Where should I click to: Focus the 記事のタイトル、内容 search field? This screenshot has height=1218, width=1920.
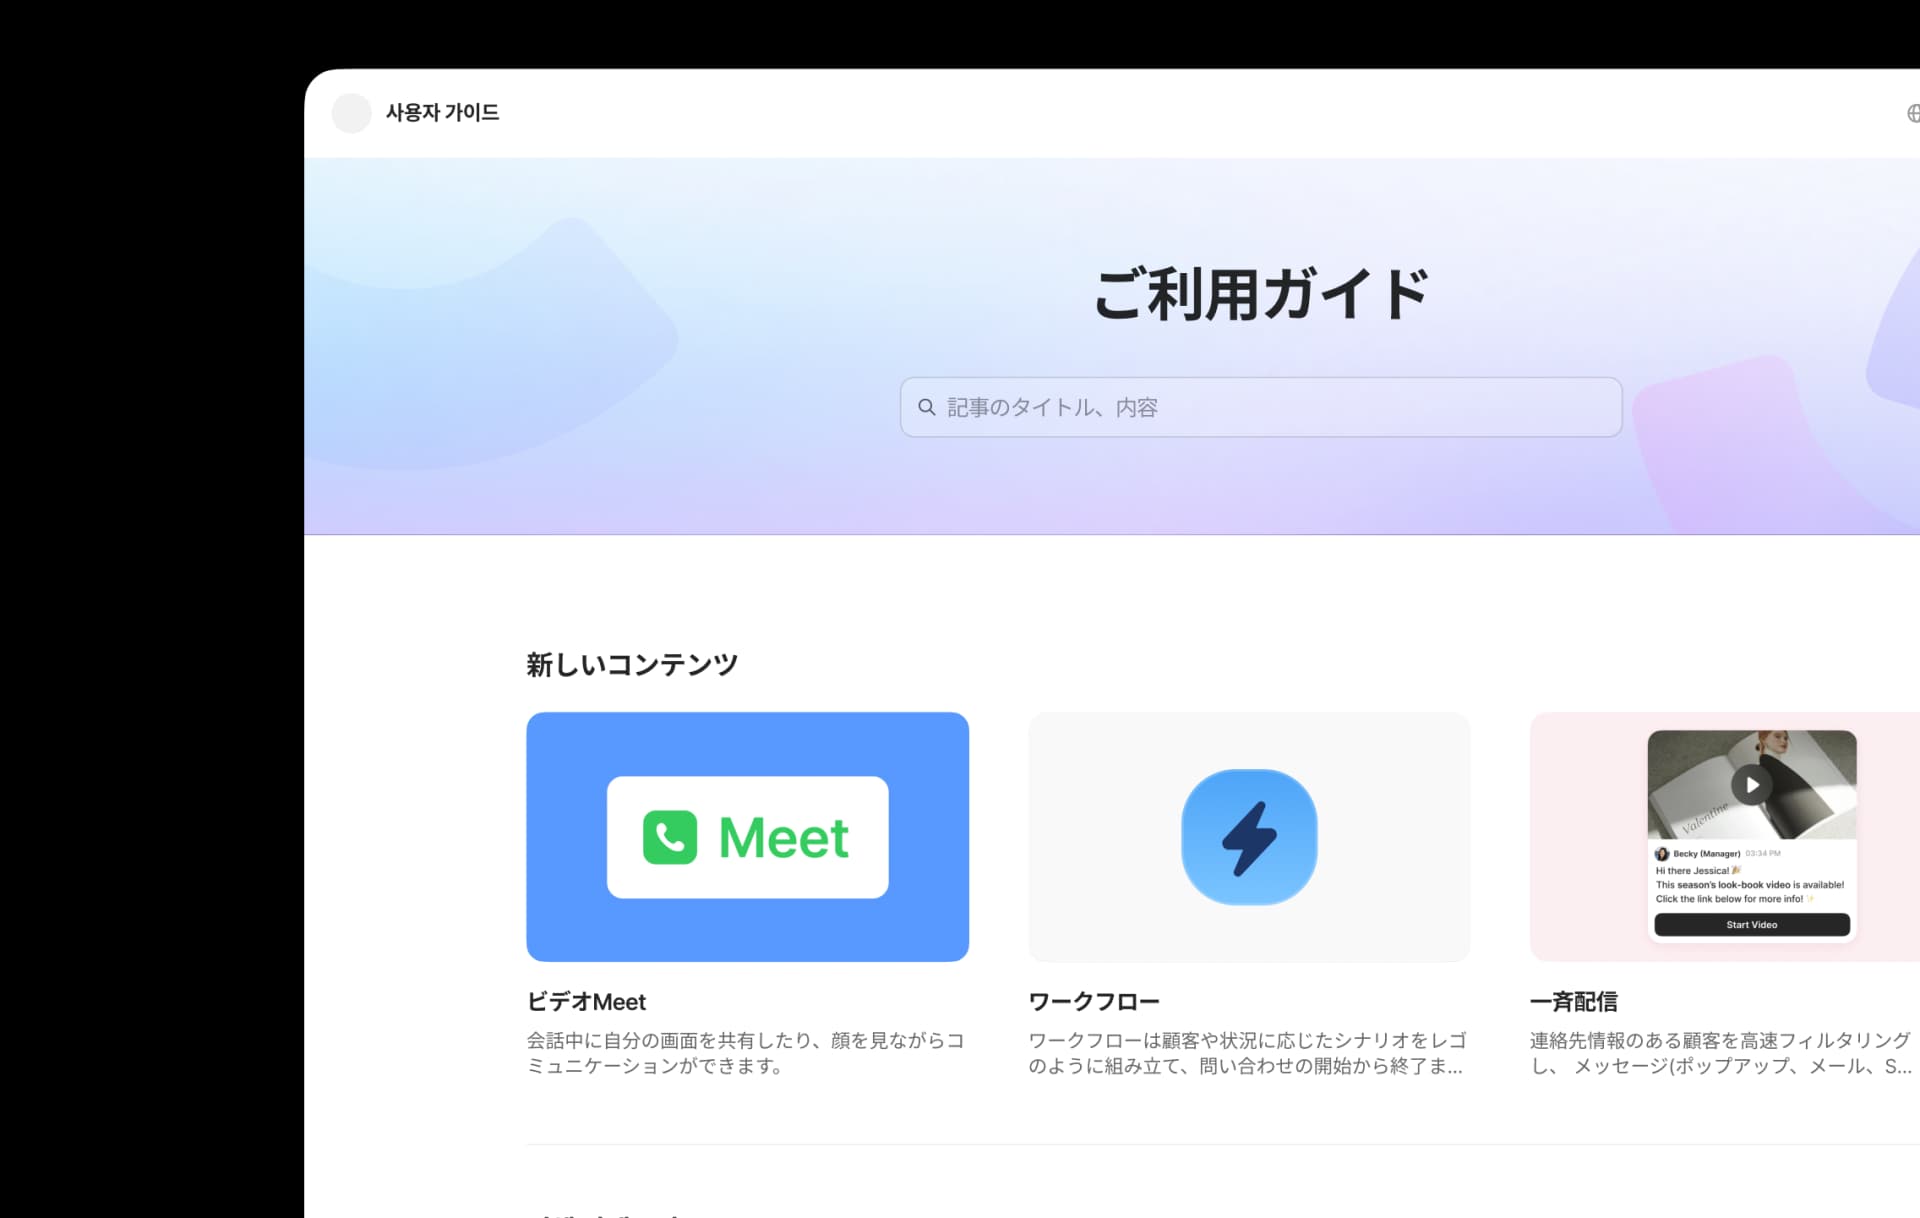coord(1261,407)
